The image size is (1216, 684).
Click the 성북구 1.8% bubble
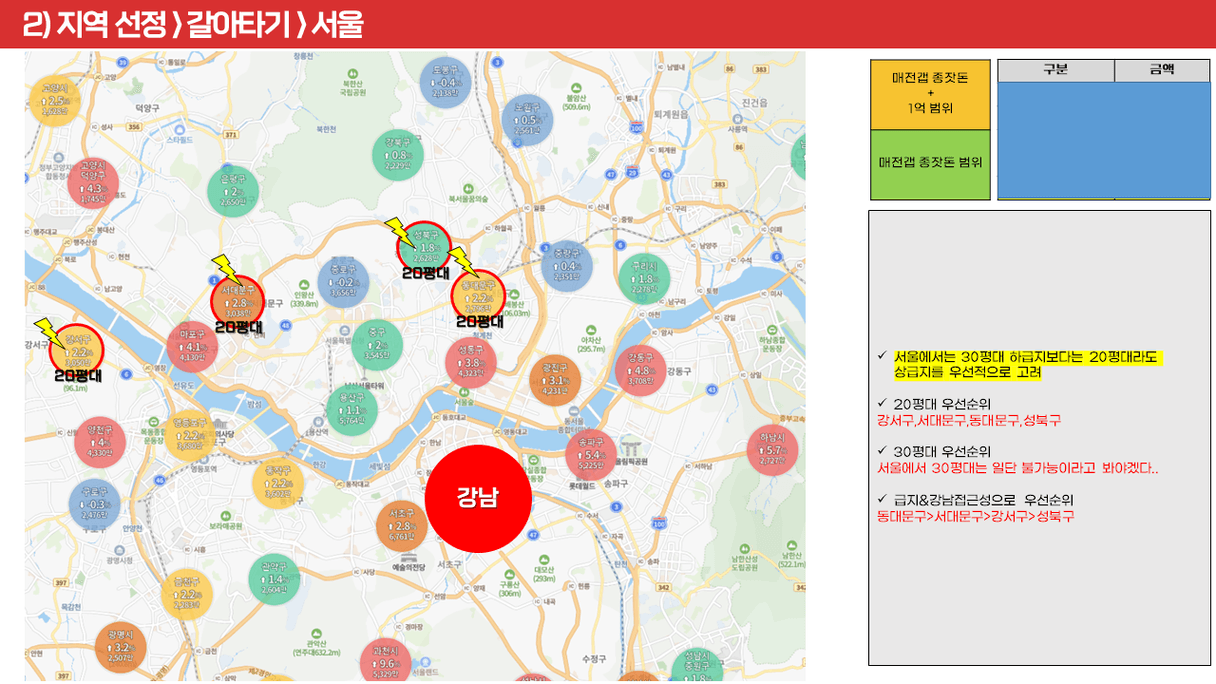pyautogui.click(x=426, y=247)
